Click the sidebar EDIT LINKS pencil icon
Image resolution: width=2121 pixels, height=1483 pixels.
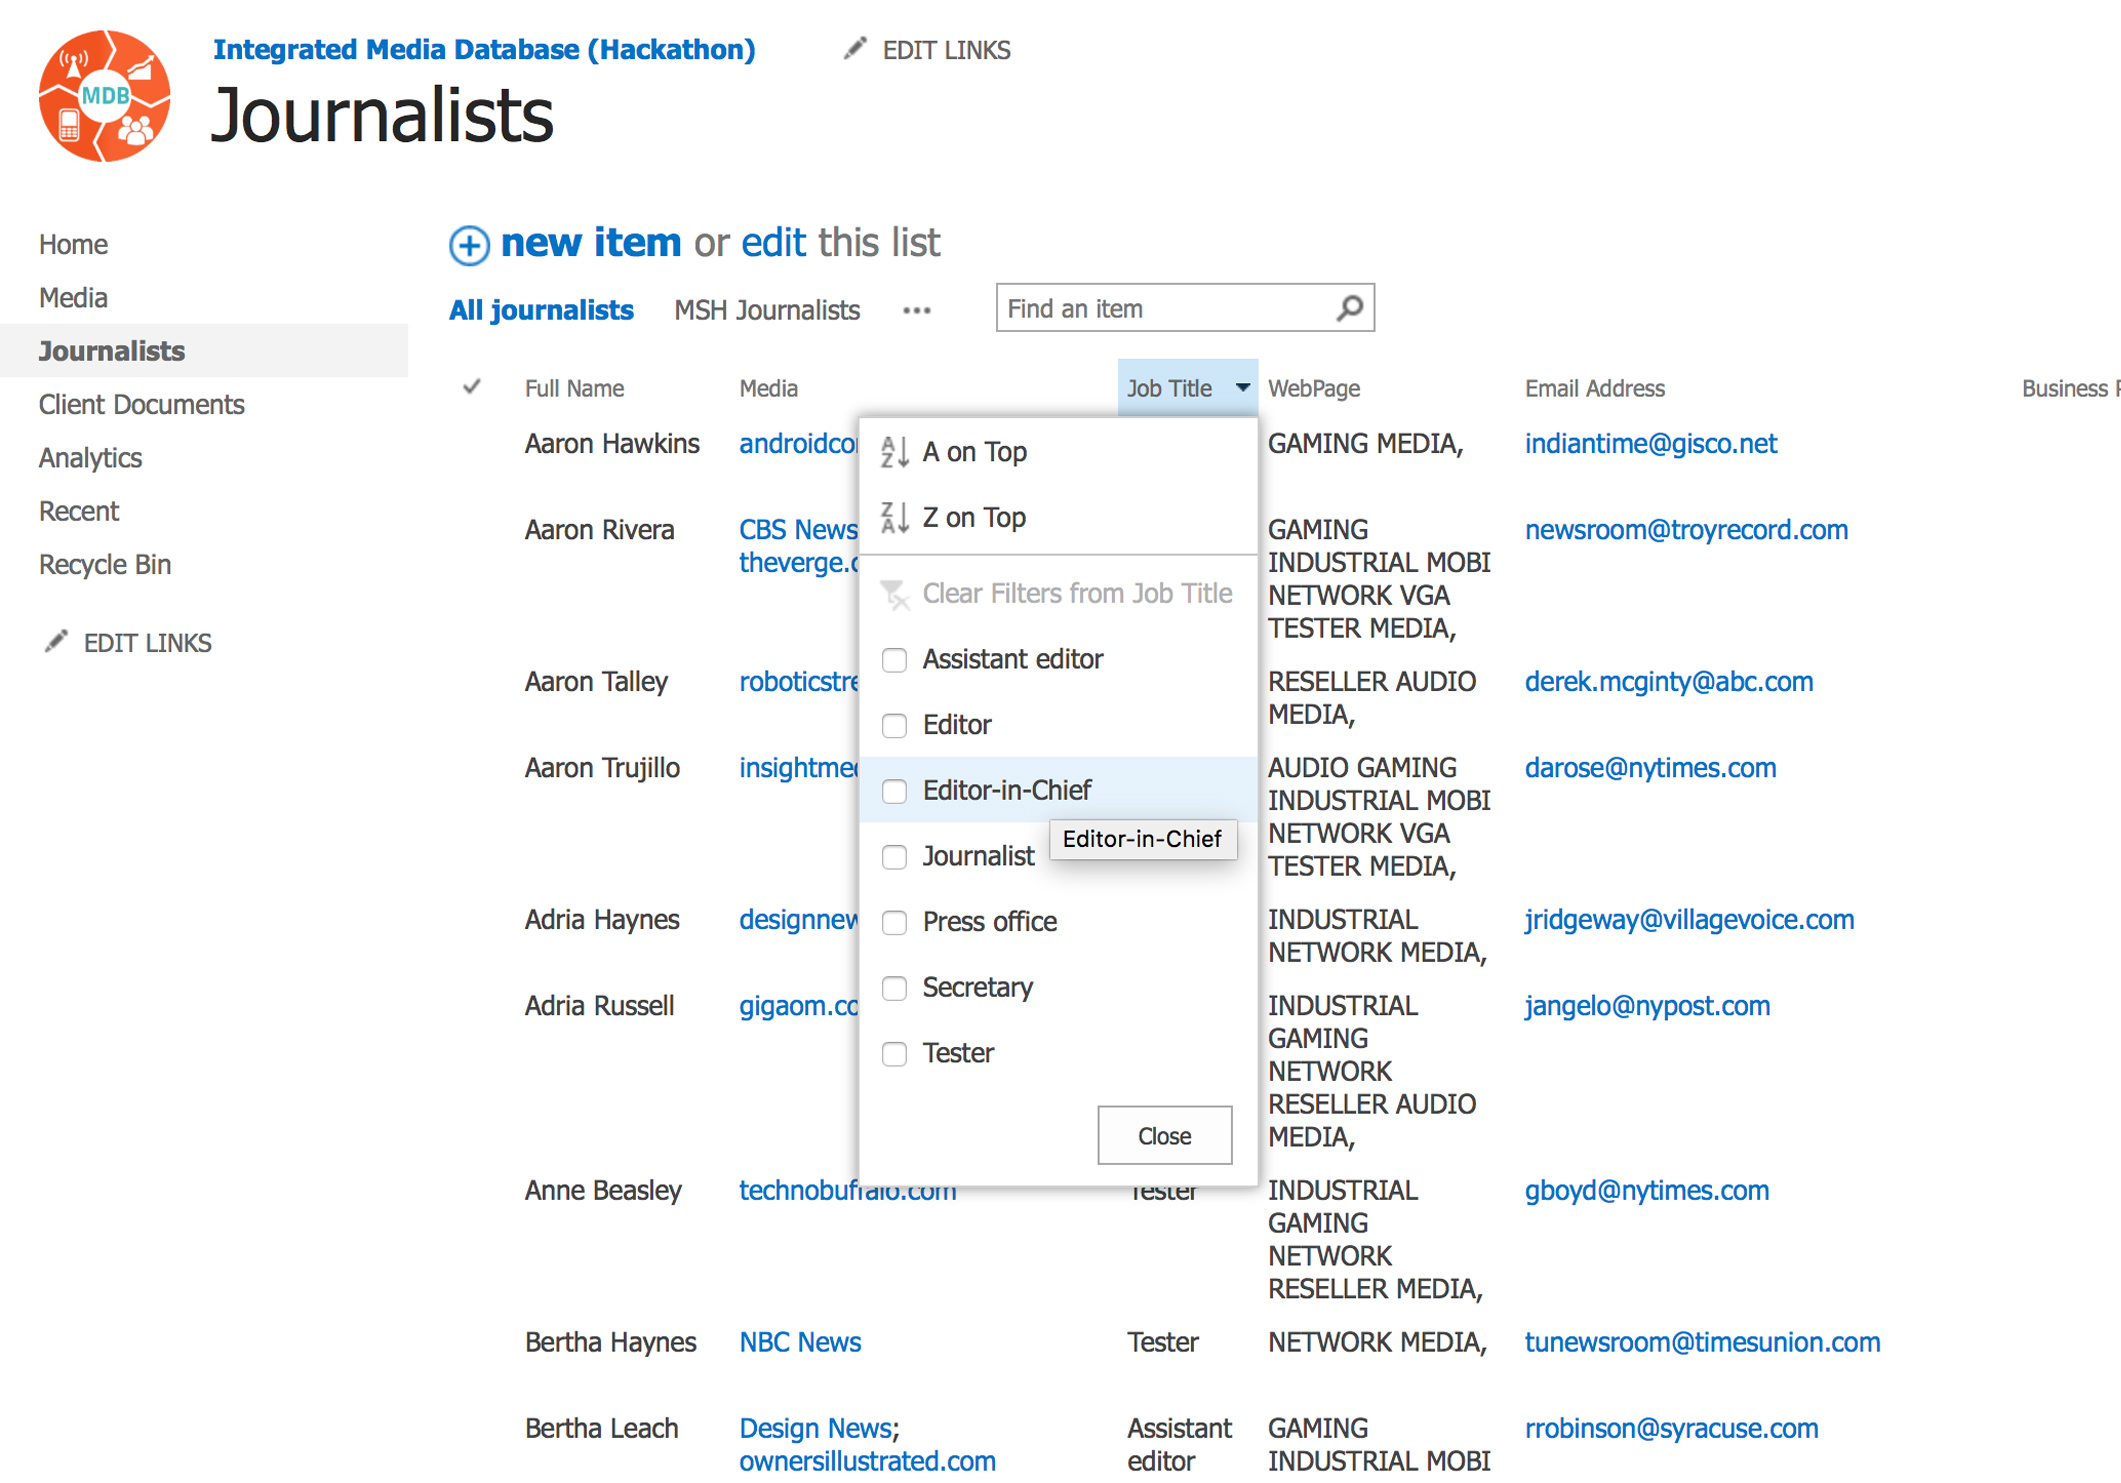(56, 641)
